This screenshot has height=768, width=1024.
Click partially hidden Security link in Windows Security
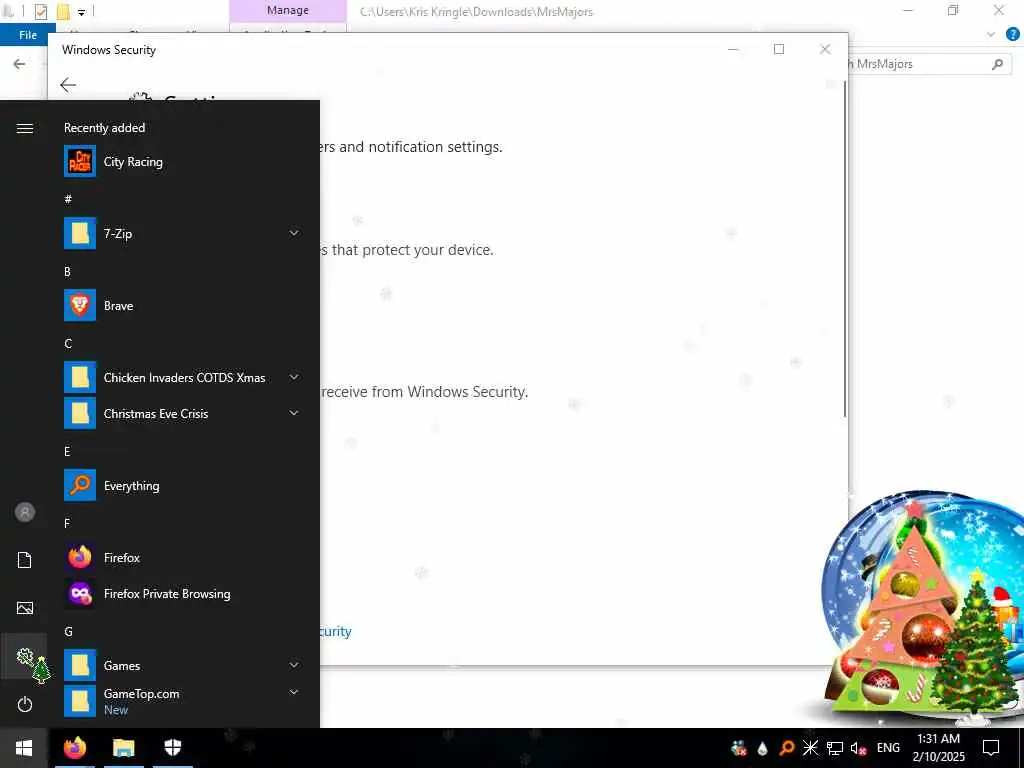click(336, 632)
